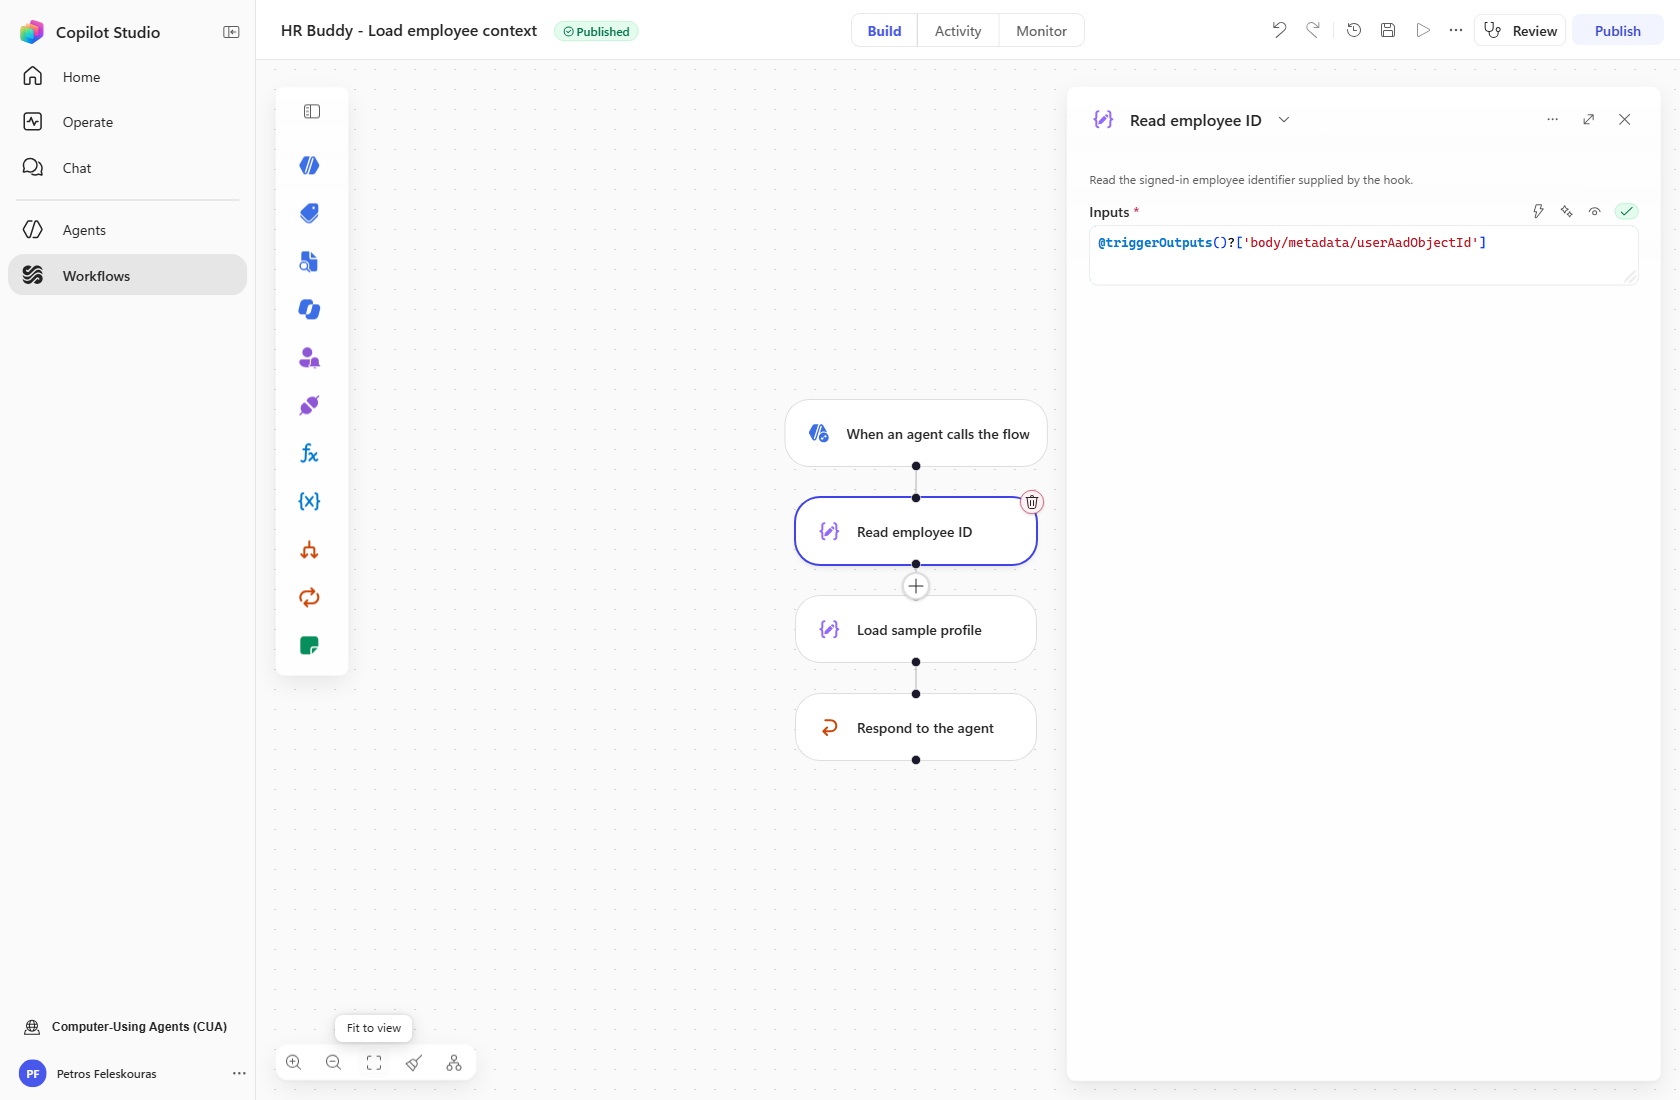Switch to the Activity tab
Viewport: 1680px width, 1100px height.
[x=958, y=31]
